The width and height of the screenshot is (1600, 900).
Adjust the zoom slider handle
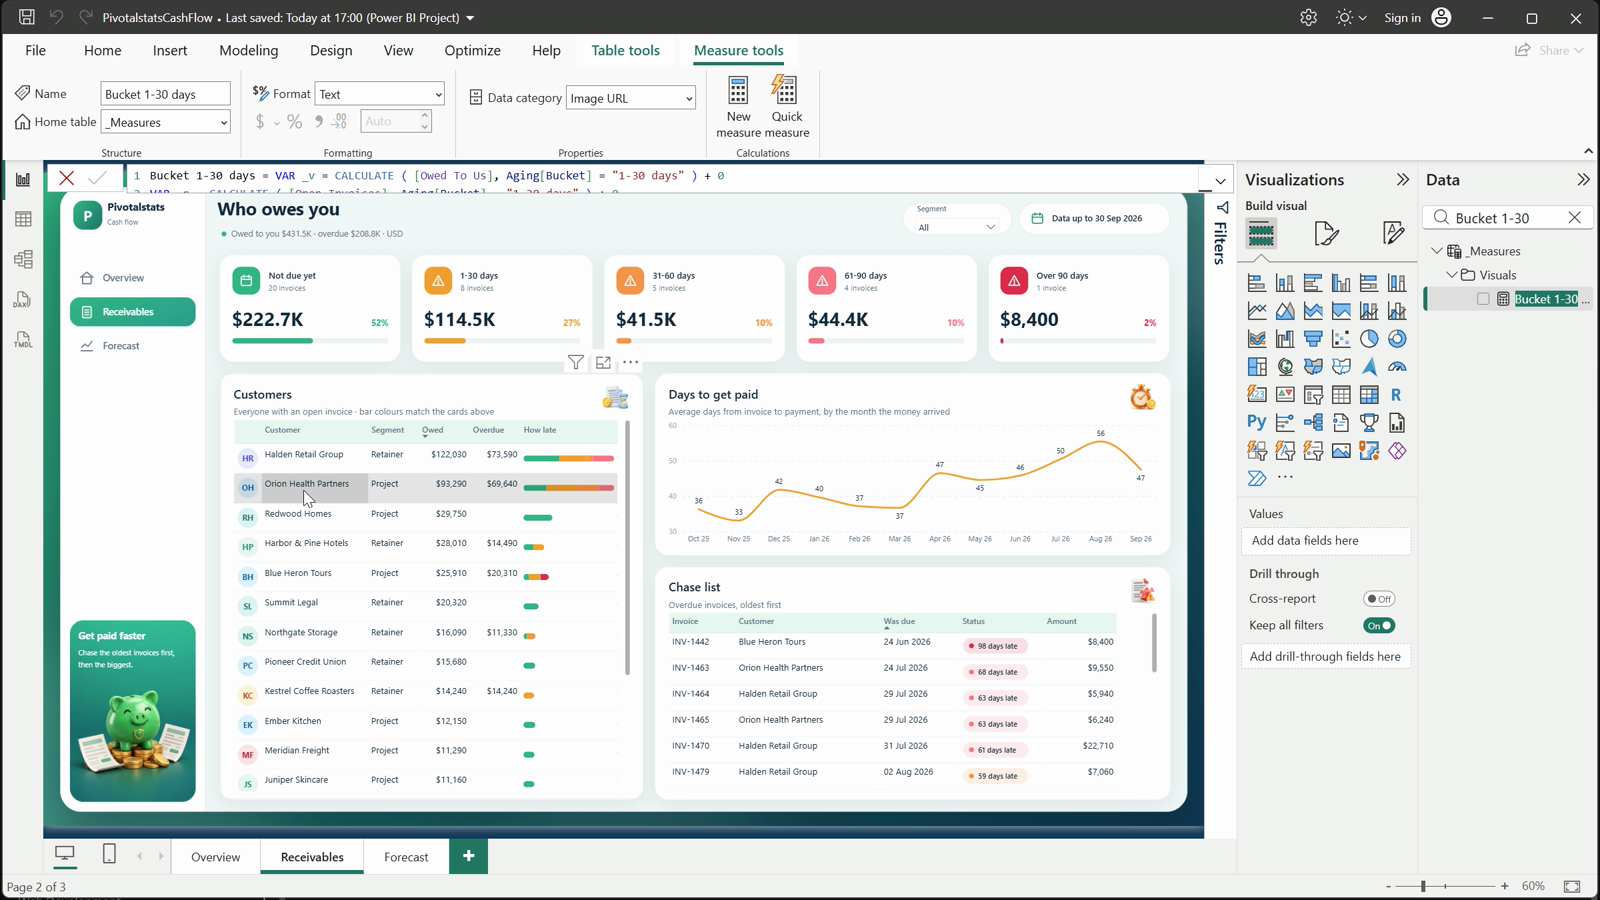coord(1423,886)
